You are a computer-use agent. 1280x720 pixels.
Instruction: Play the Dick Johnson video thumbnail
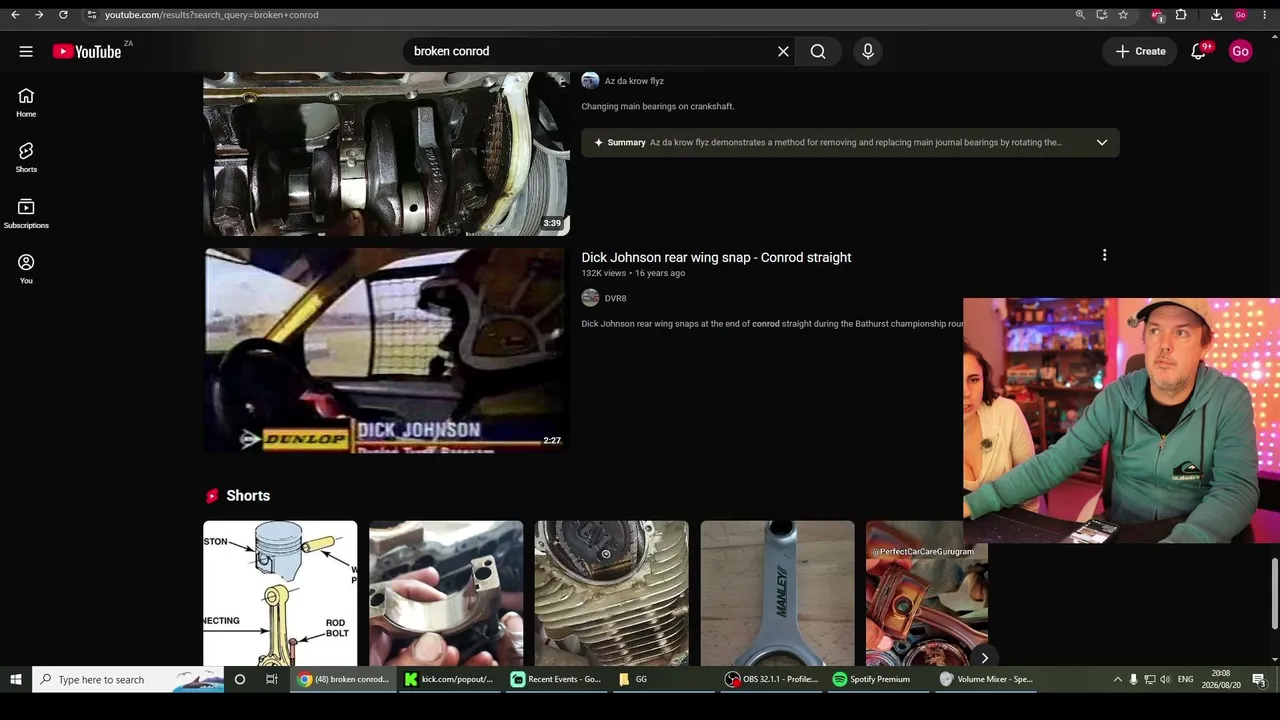386,350
